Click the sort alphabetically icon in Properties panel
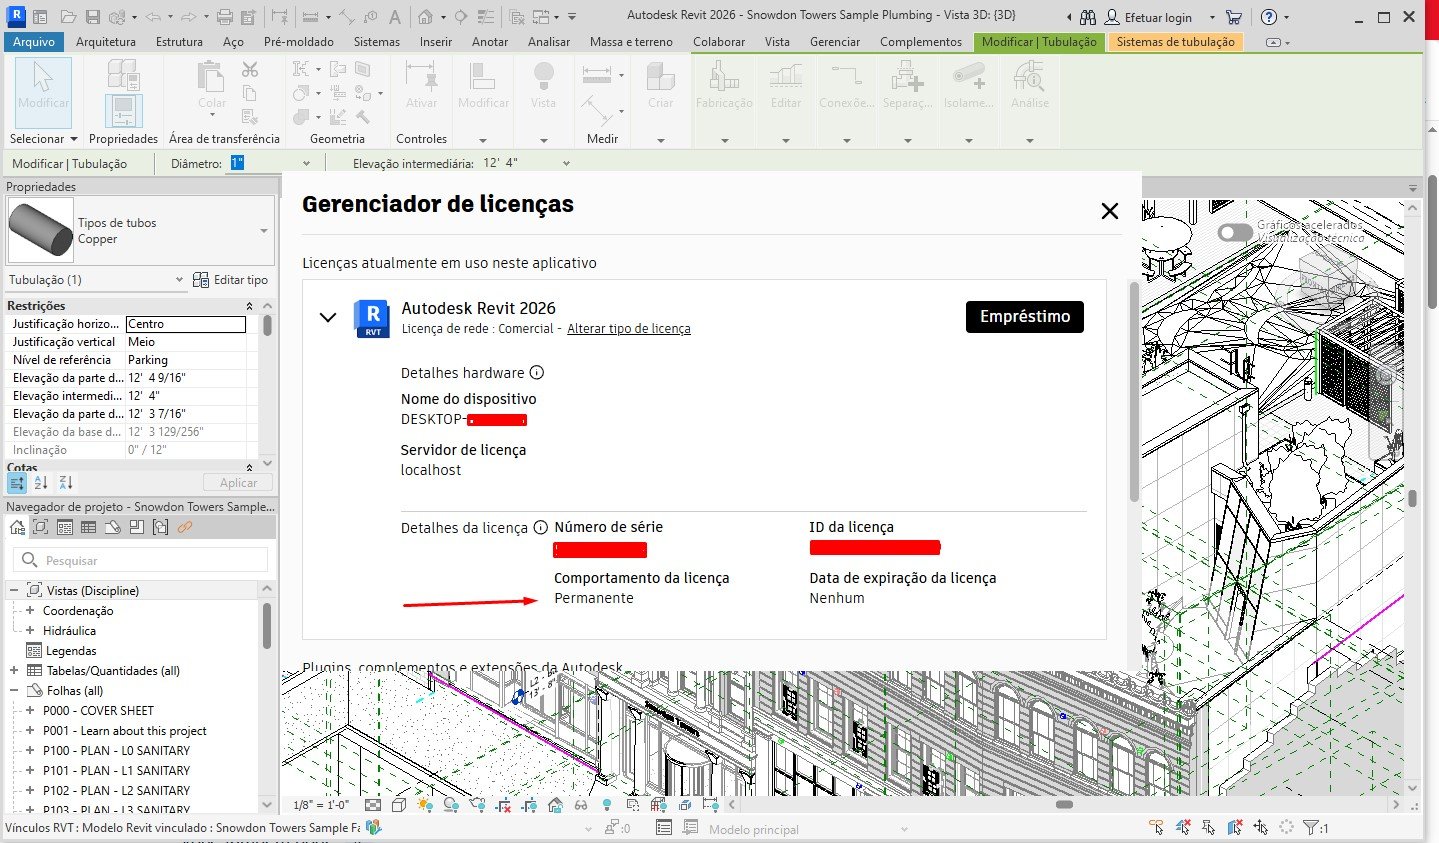 click(41, 482)
